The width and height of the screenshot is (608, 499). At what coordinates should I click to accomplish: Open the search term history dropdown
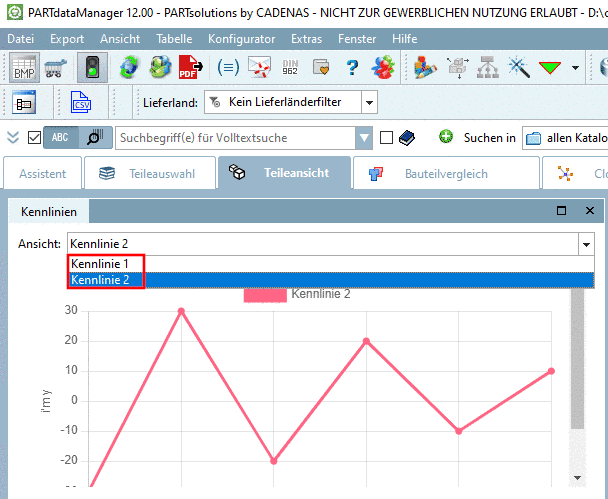(364, 138)
